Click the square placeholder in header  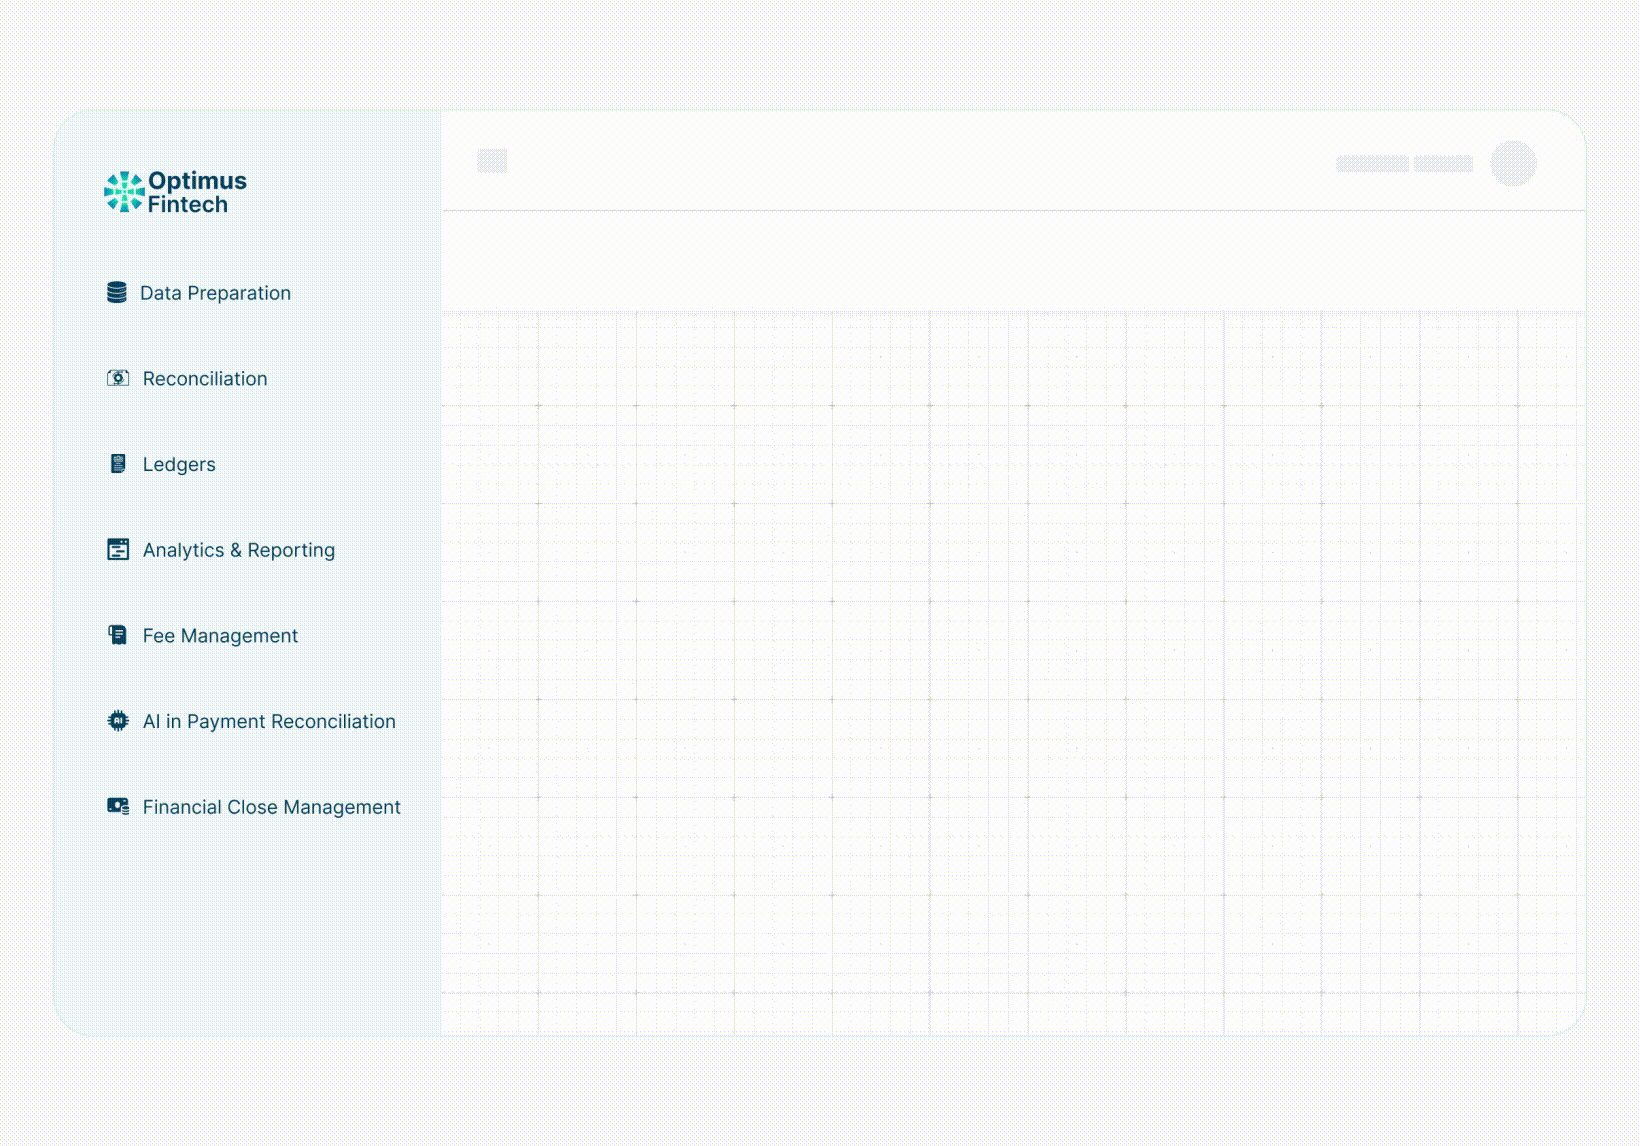tap(492, 160)
